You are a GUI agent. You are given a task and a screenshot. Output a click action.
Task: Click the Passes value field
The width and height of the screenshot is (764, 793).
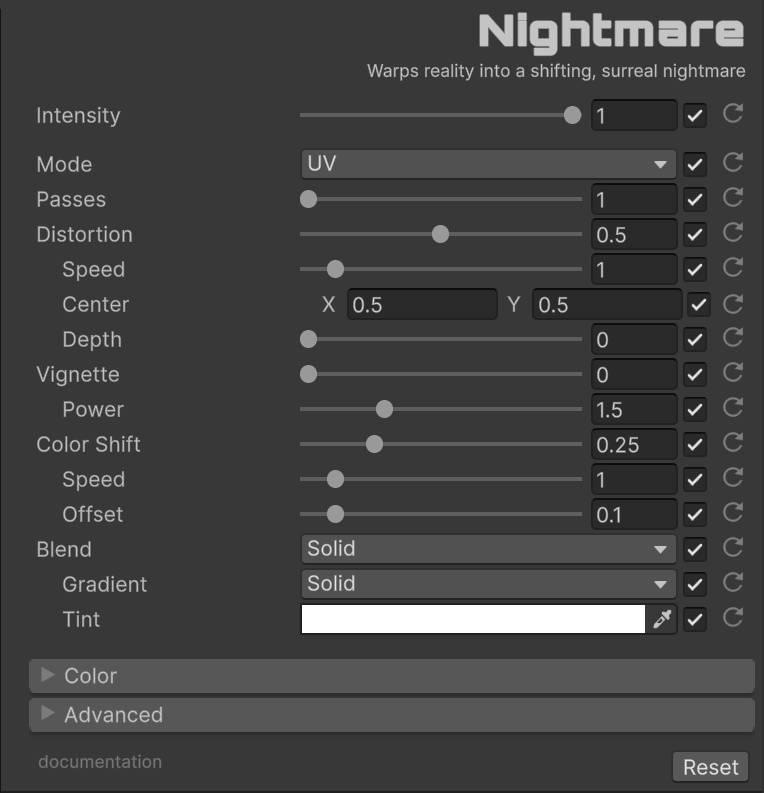coord(634,199)
